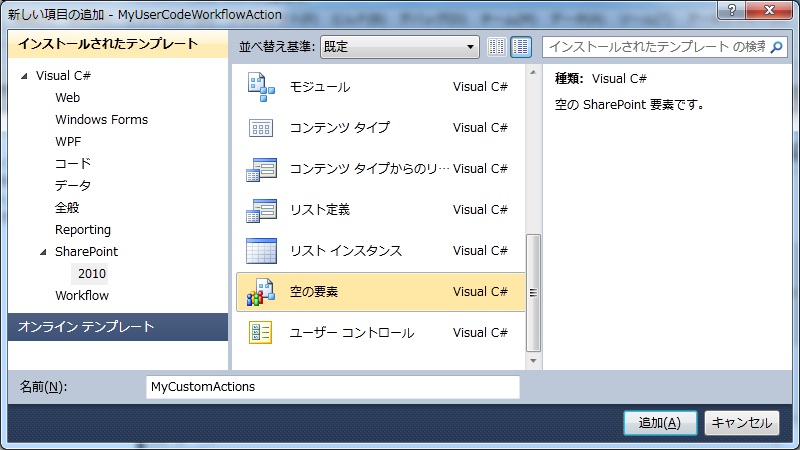The width and height of the screenshot is (800, 450).
Task: Select コンテンツ タイプからのリ… template text
Action: [369, 169]
